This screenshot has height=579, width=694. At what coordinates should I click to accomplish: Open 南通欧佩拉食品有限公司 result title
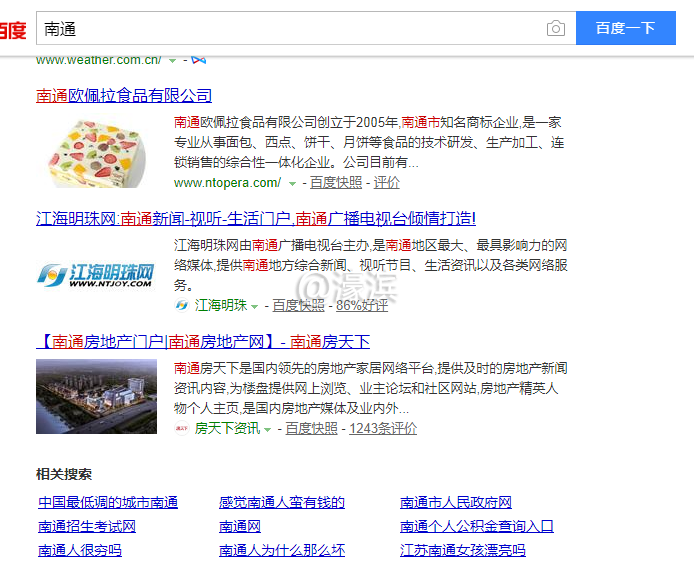point(124,95)
